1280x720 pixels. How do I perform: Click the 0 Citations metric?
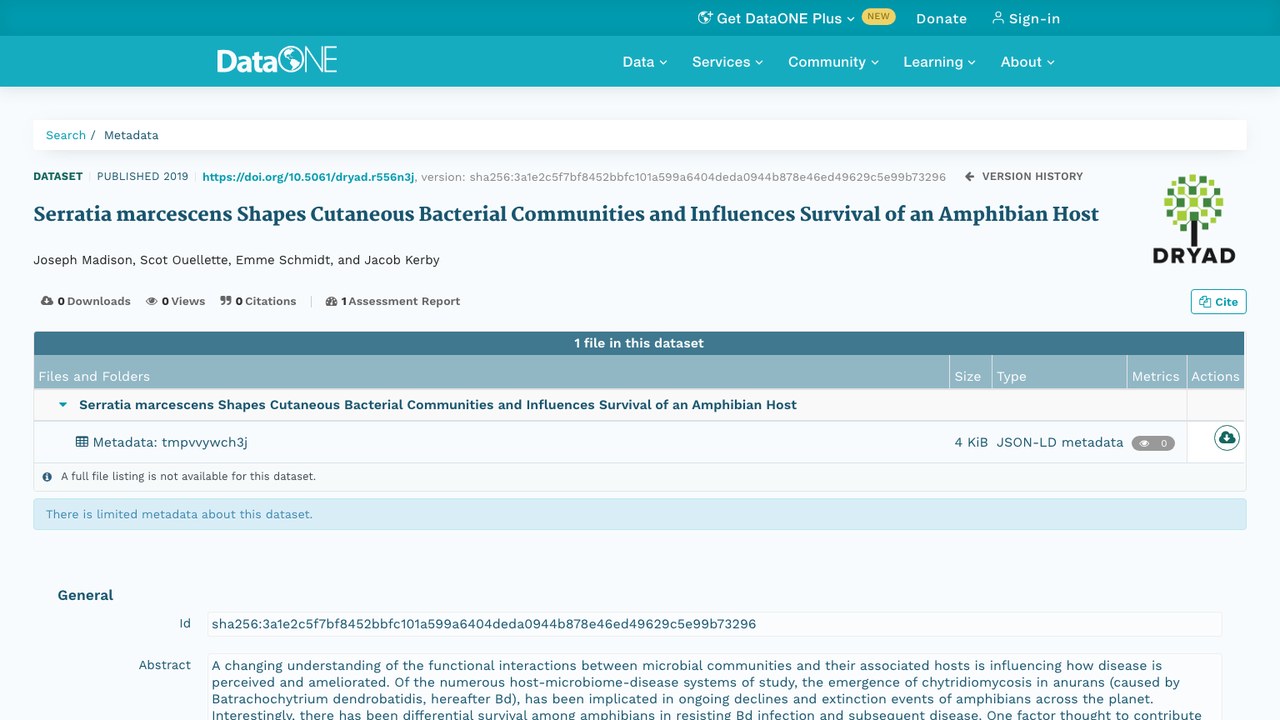[258, 301]
